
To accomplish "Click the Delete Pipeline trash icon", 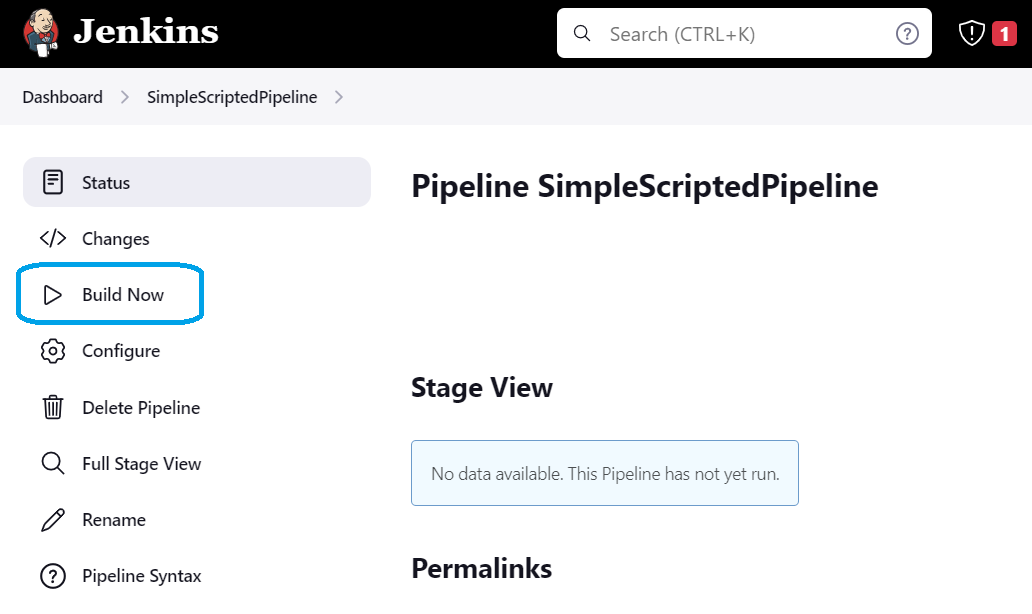I will point(53,407).
